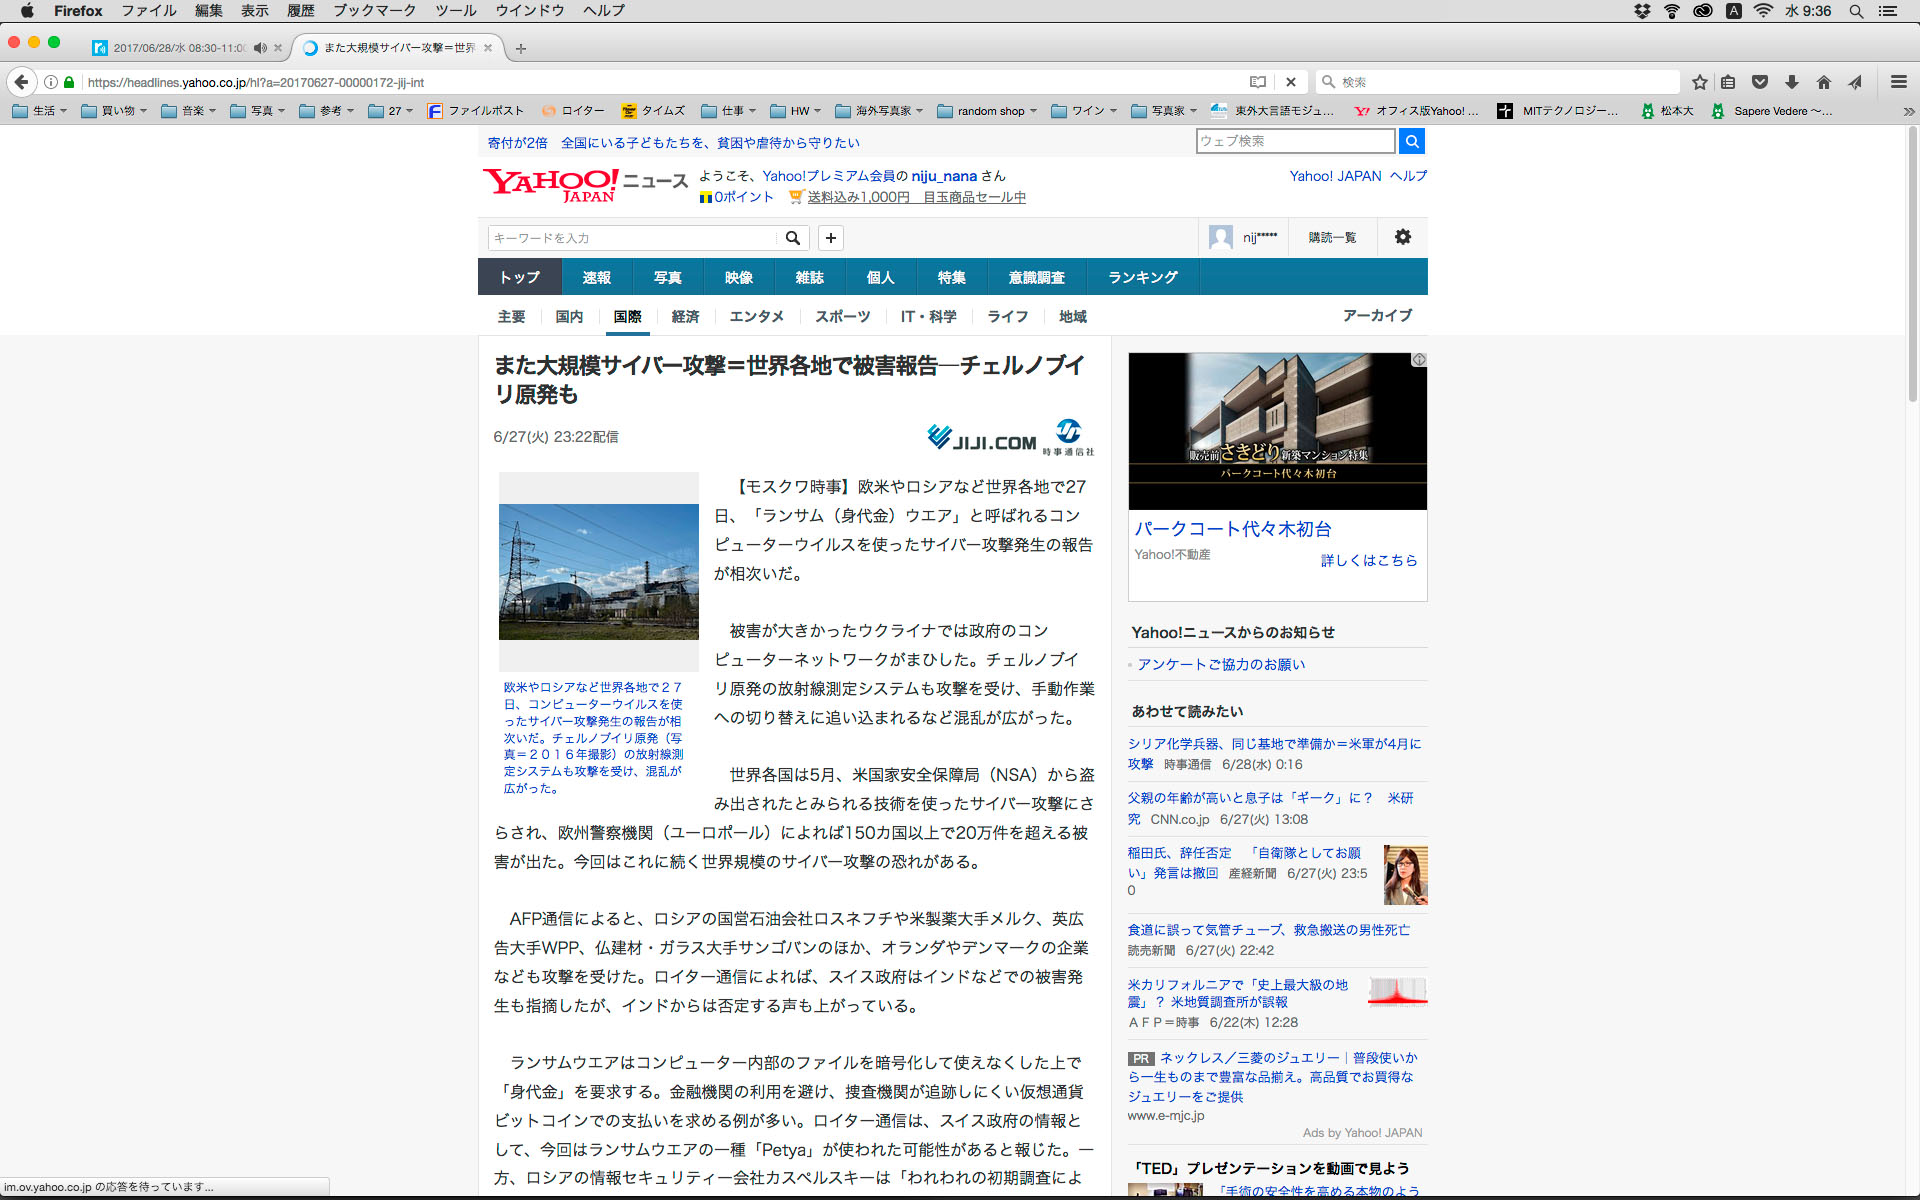Viewport: 1920px width, 1200px height.
Task: Open the ブックマーク menu in menu bar
Action: 374,11
